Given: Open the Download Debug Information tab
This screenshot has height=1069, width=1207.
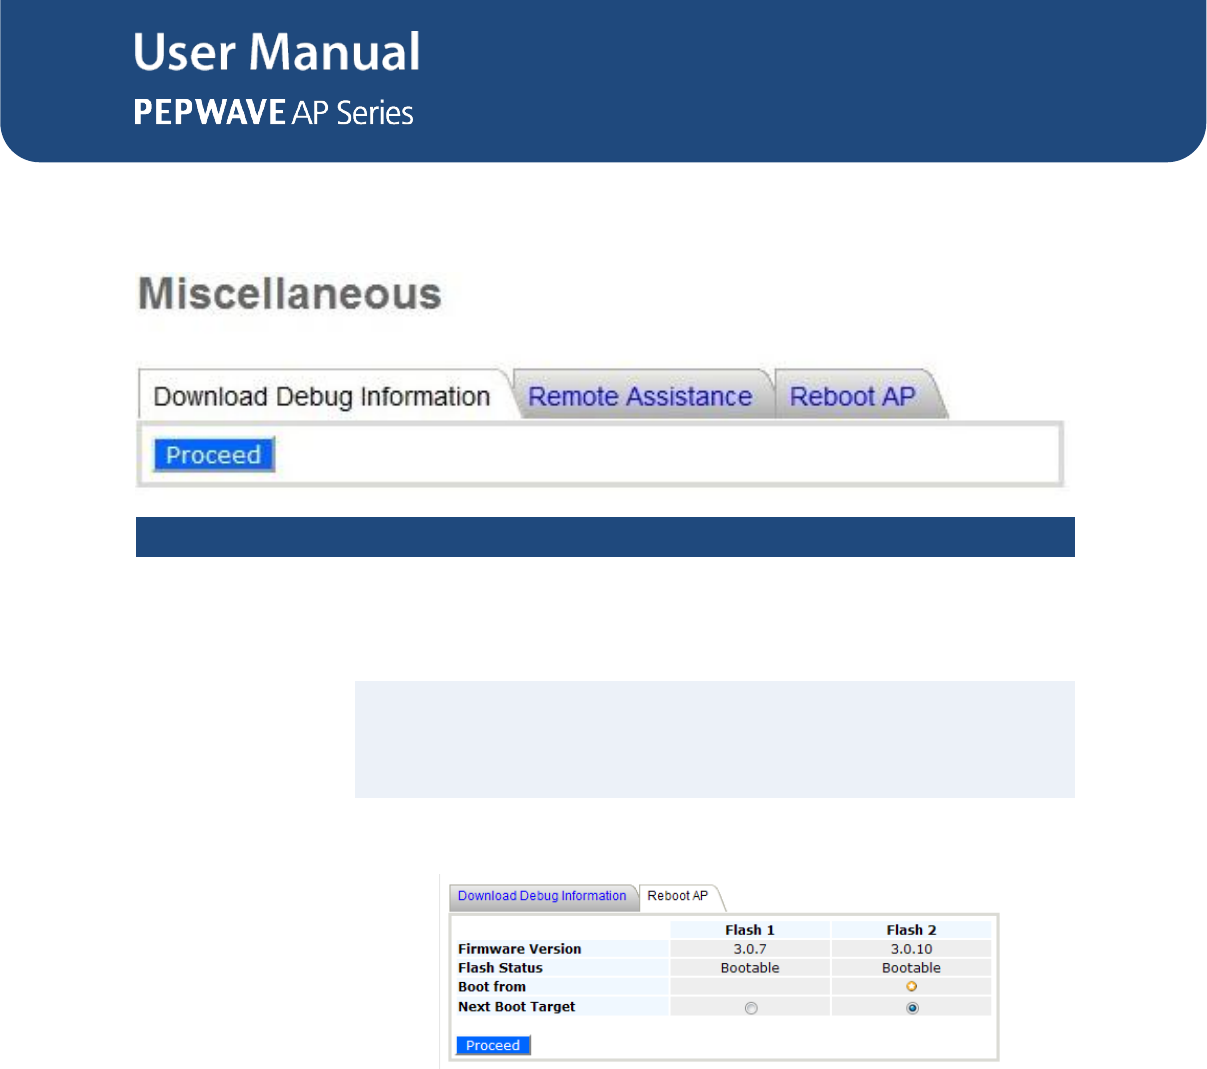Looking at the screenshot, I should click(x=322, y=397).
